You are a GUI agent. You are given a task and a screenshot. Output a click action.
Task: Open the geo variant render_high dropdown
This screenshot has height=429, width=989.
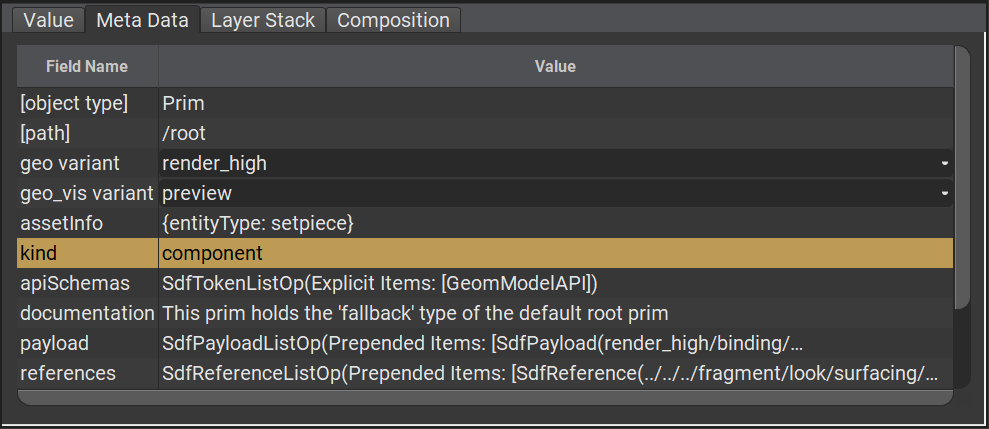click(555, 163)
